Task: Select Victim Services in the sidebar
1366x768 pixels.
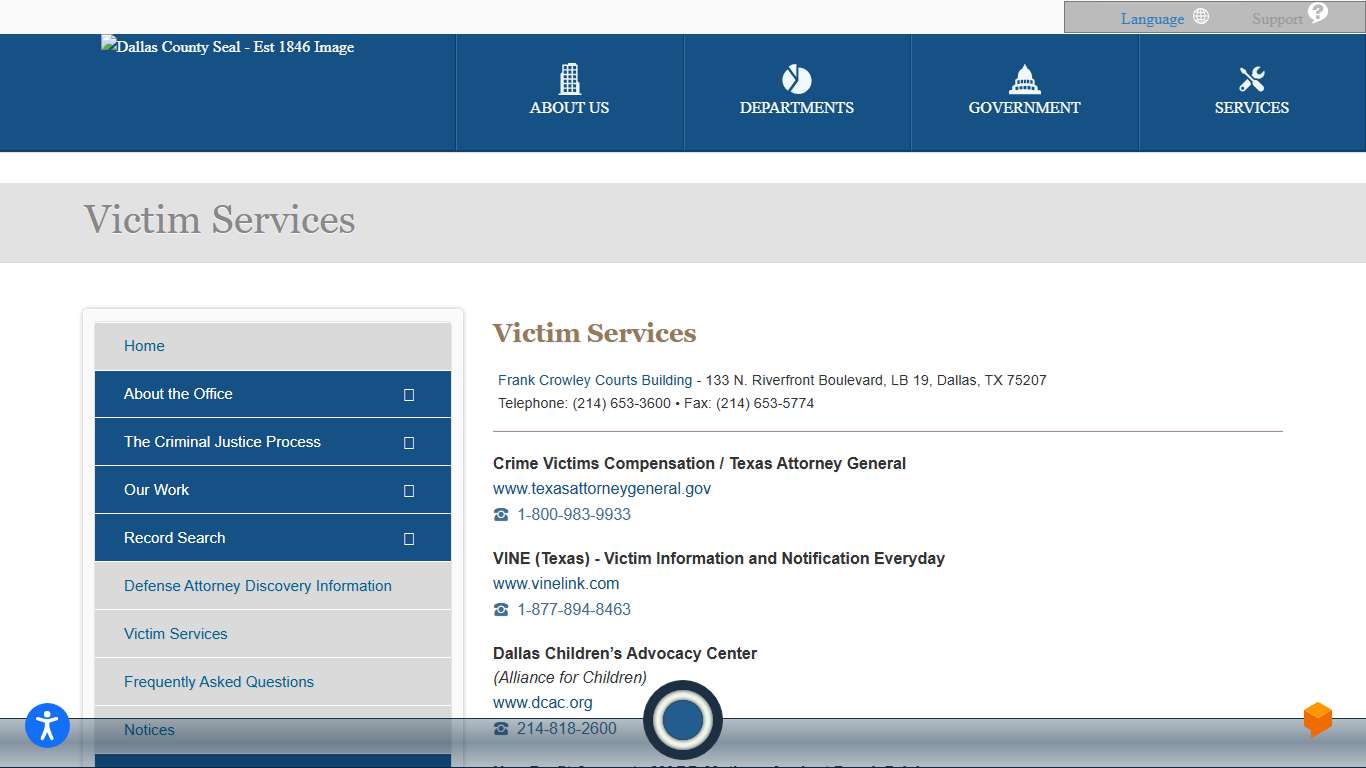Action: [175, 634]
